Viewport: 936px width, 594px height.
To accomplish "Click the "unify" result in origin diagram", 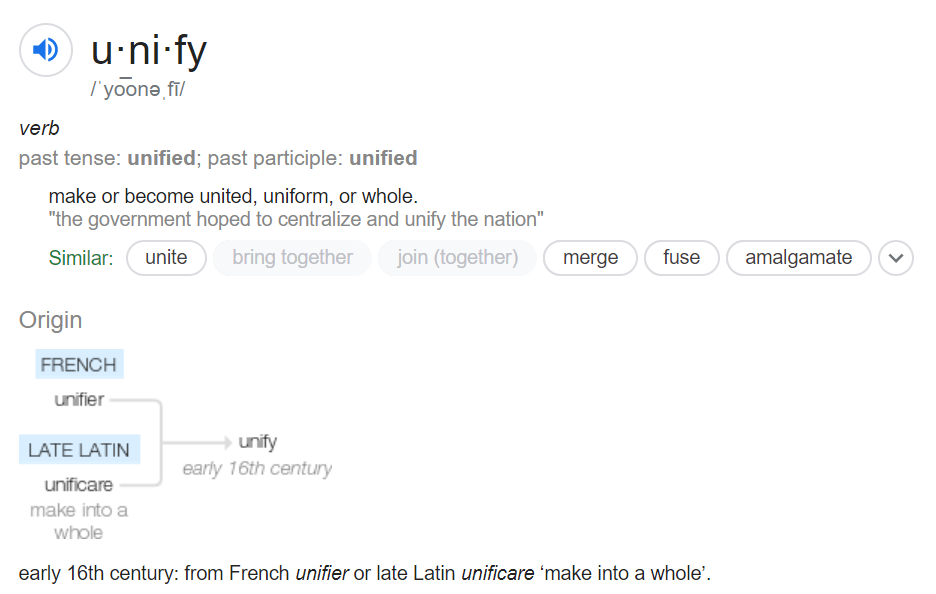I will tap(257, 442).
